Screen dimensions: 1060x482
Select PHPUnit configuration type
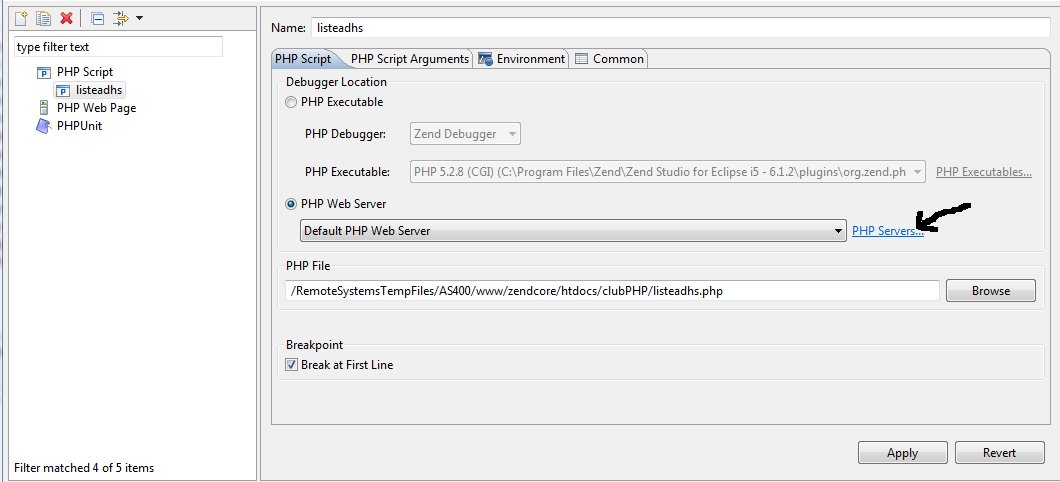tap(79, 125)
